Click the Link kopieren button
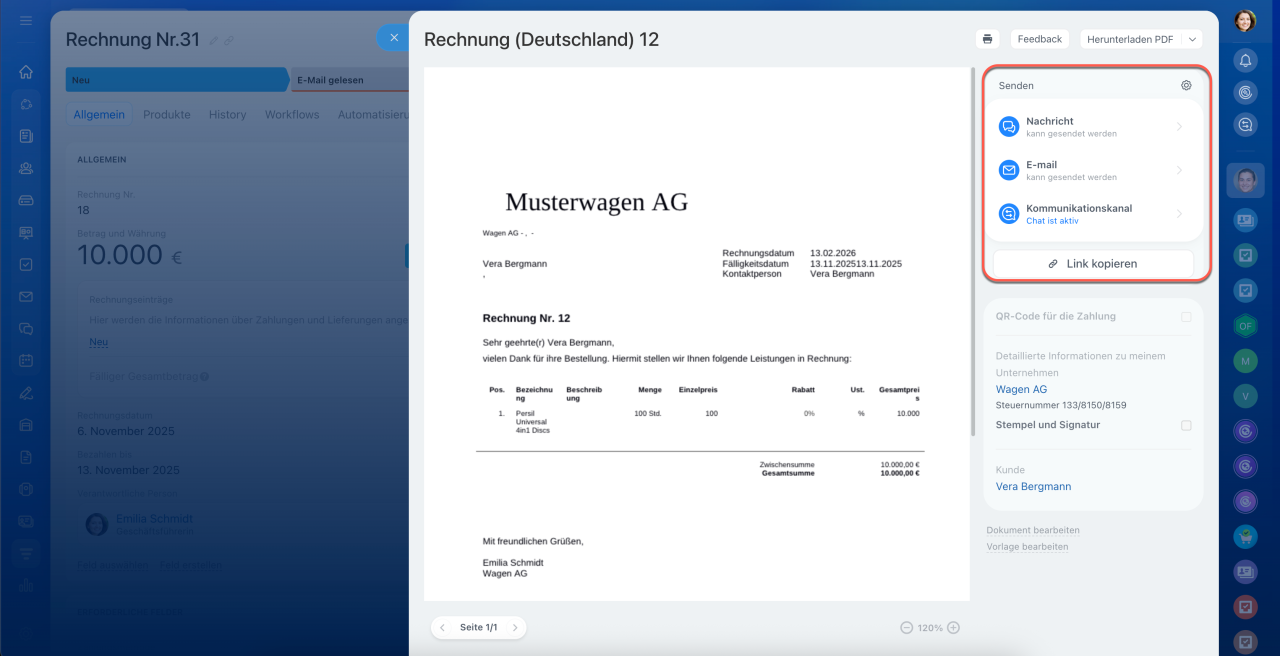 pos(1093,264)
